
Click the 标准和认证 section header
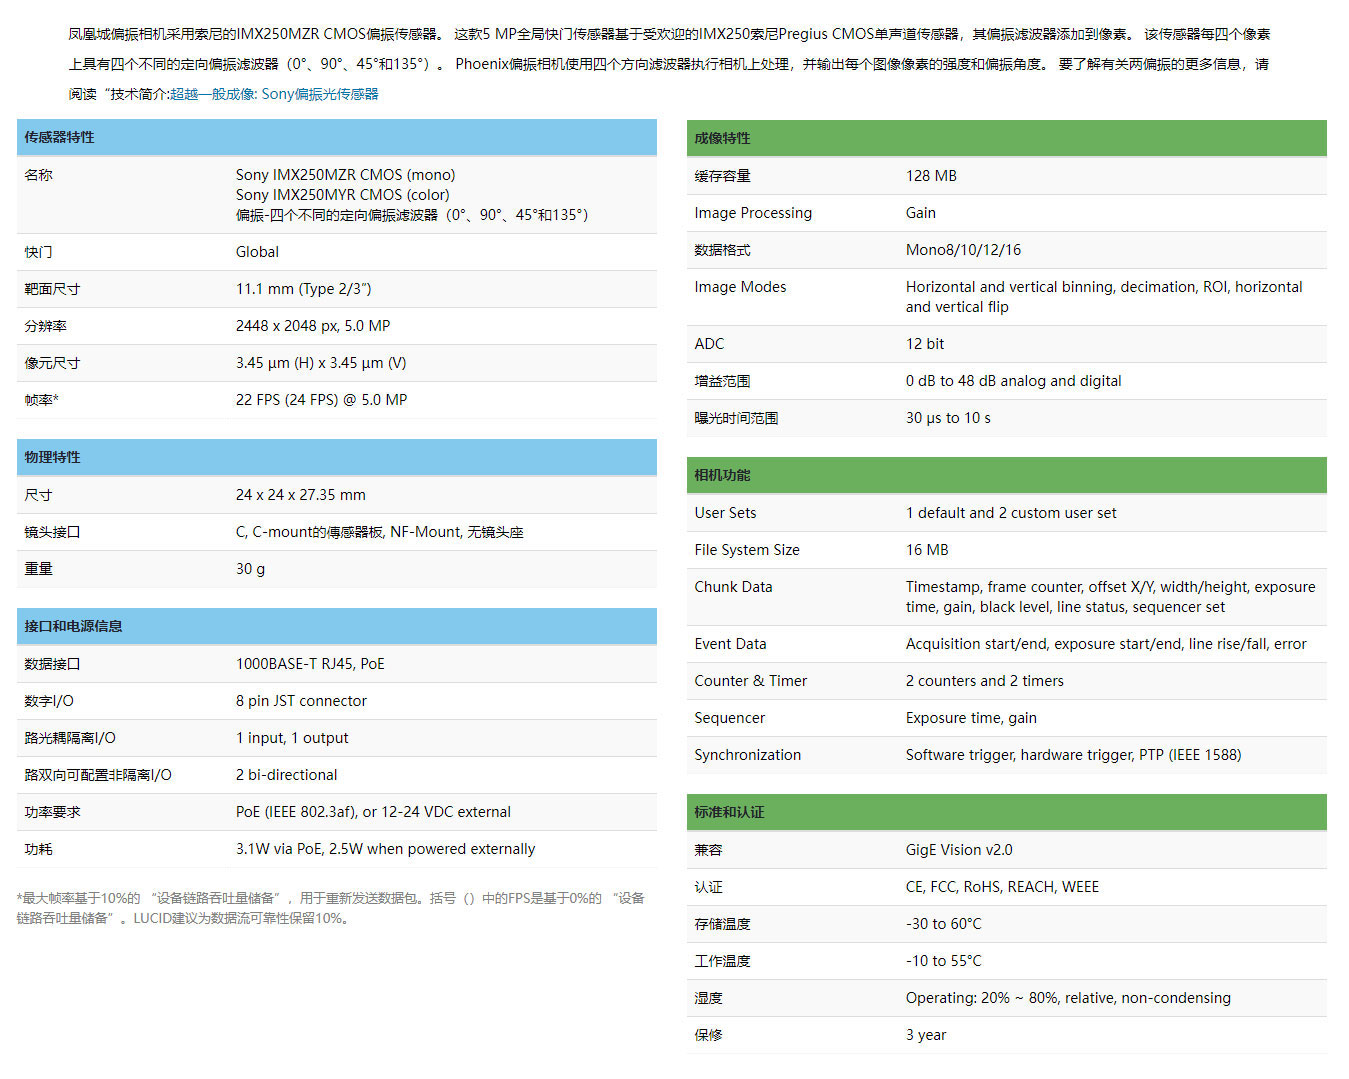pos(729,812)
